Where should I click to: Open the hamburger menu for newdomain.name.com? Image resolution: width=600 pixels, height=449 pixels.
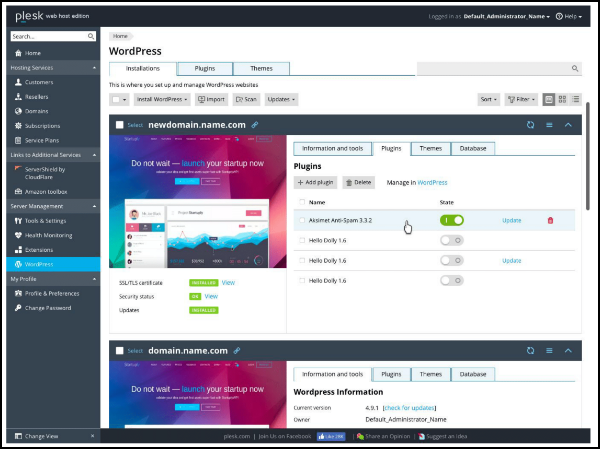[549, 125]
